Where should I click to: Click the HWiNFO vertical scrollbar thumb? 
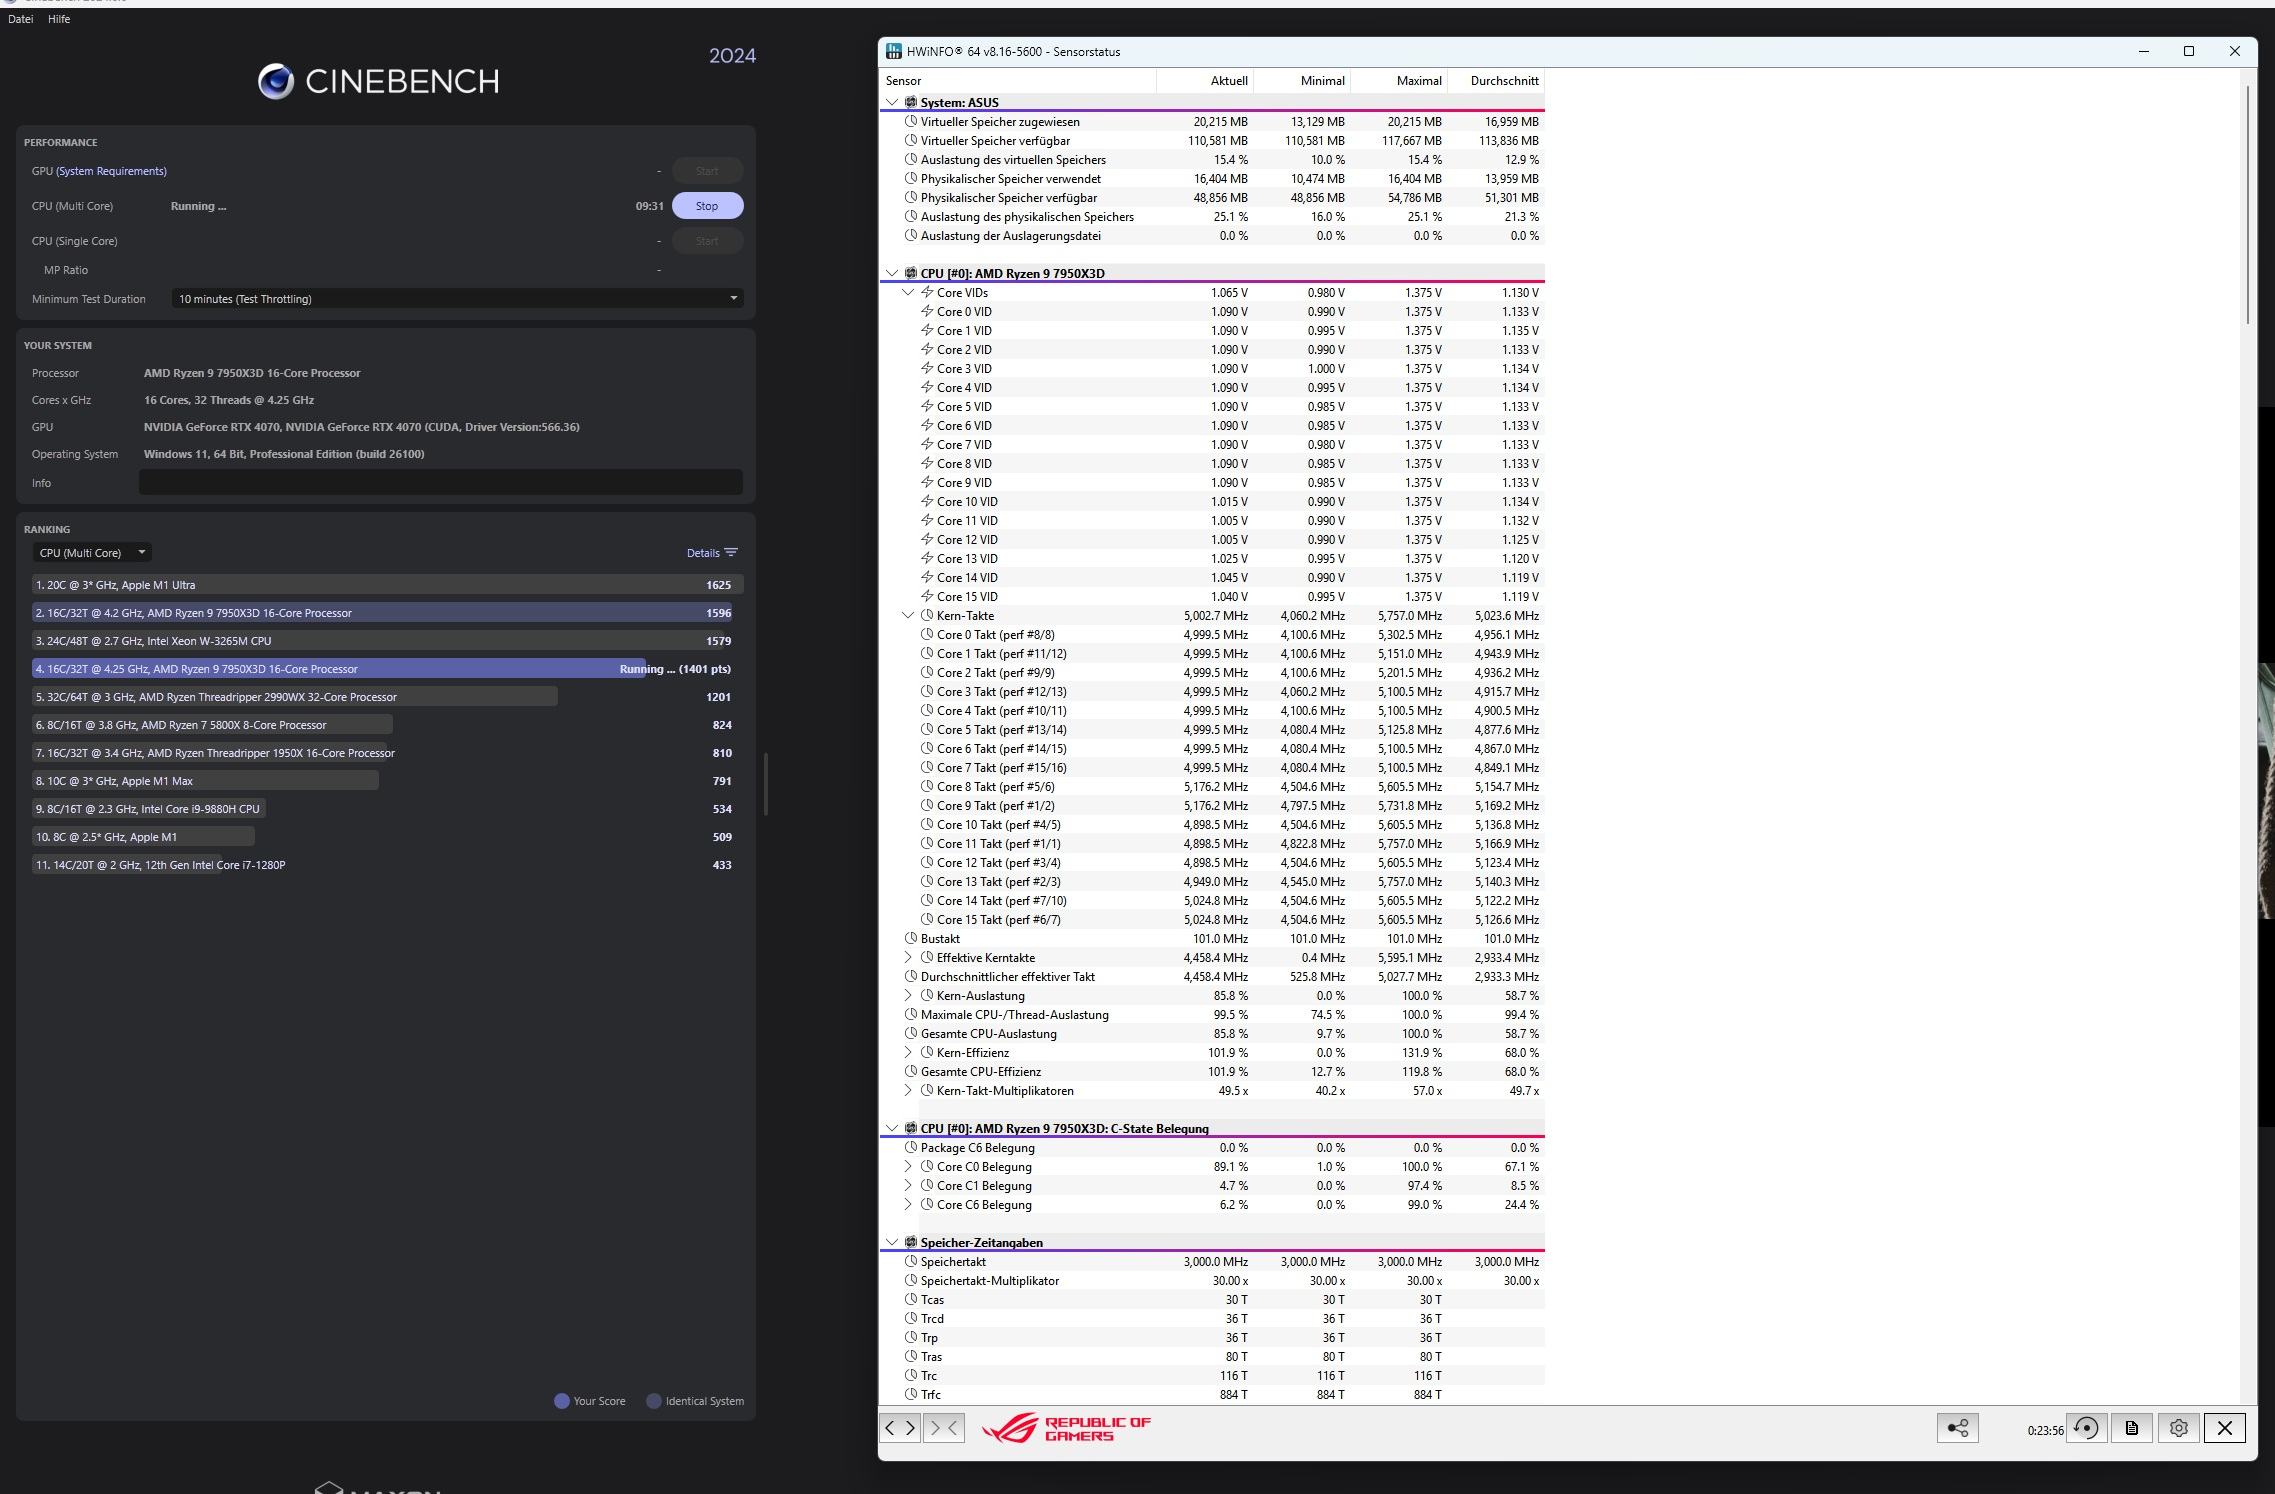[x=2248, y=205]
